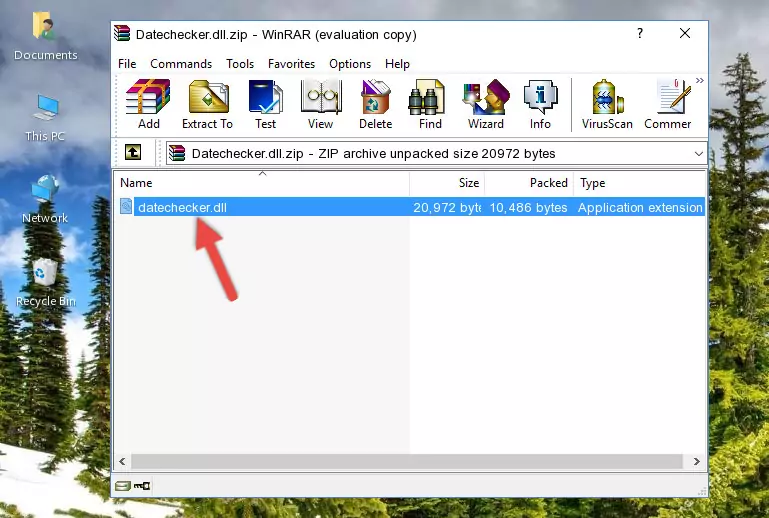
Task: Go up one folder level
Action: [133, 153]
